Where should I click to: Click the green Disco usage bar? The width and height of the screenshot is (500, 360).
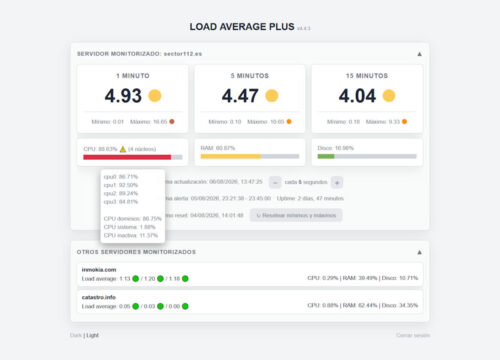[326, 156]
